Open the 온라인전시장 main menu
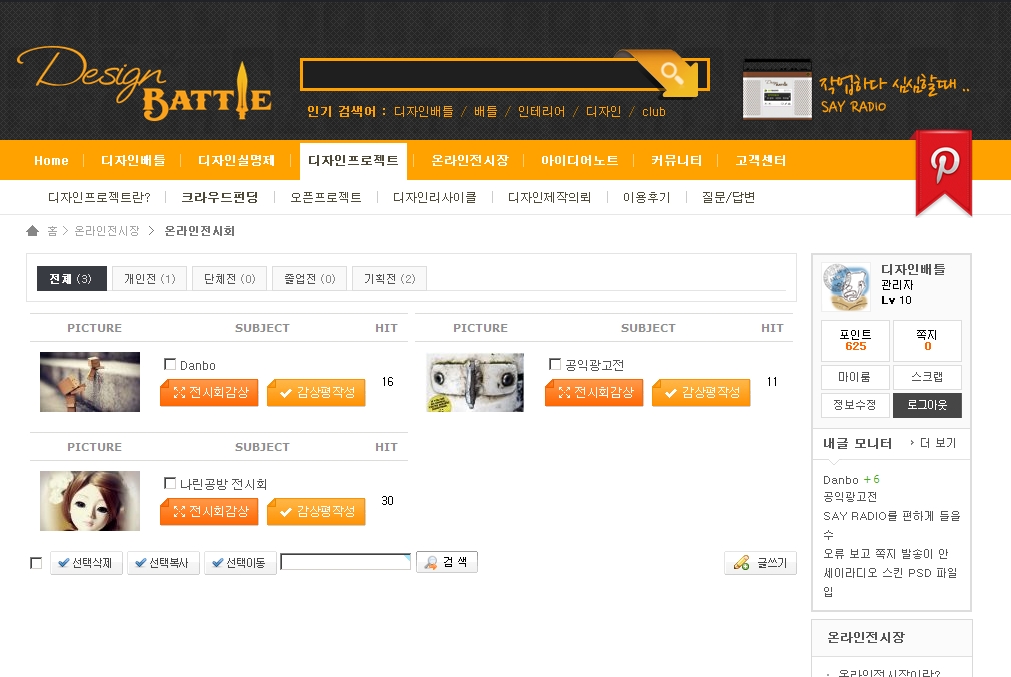Image resolution: width=1011 pixels, height=677 pixels. click(x=470, y=161)
